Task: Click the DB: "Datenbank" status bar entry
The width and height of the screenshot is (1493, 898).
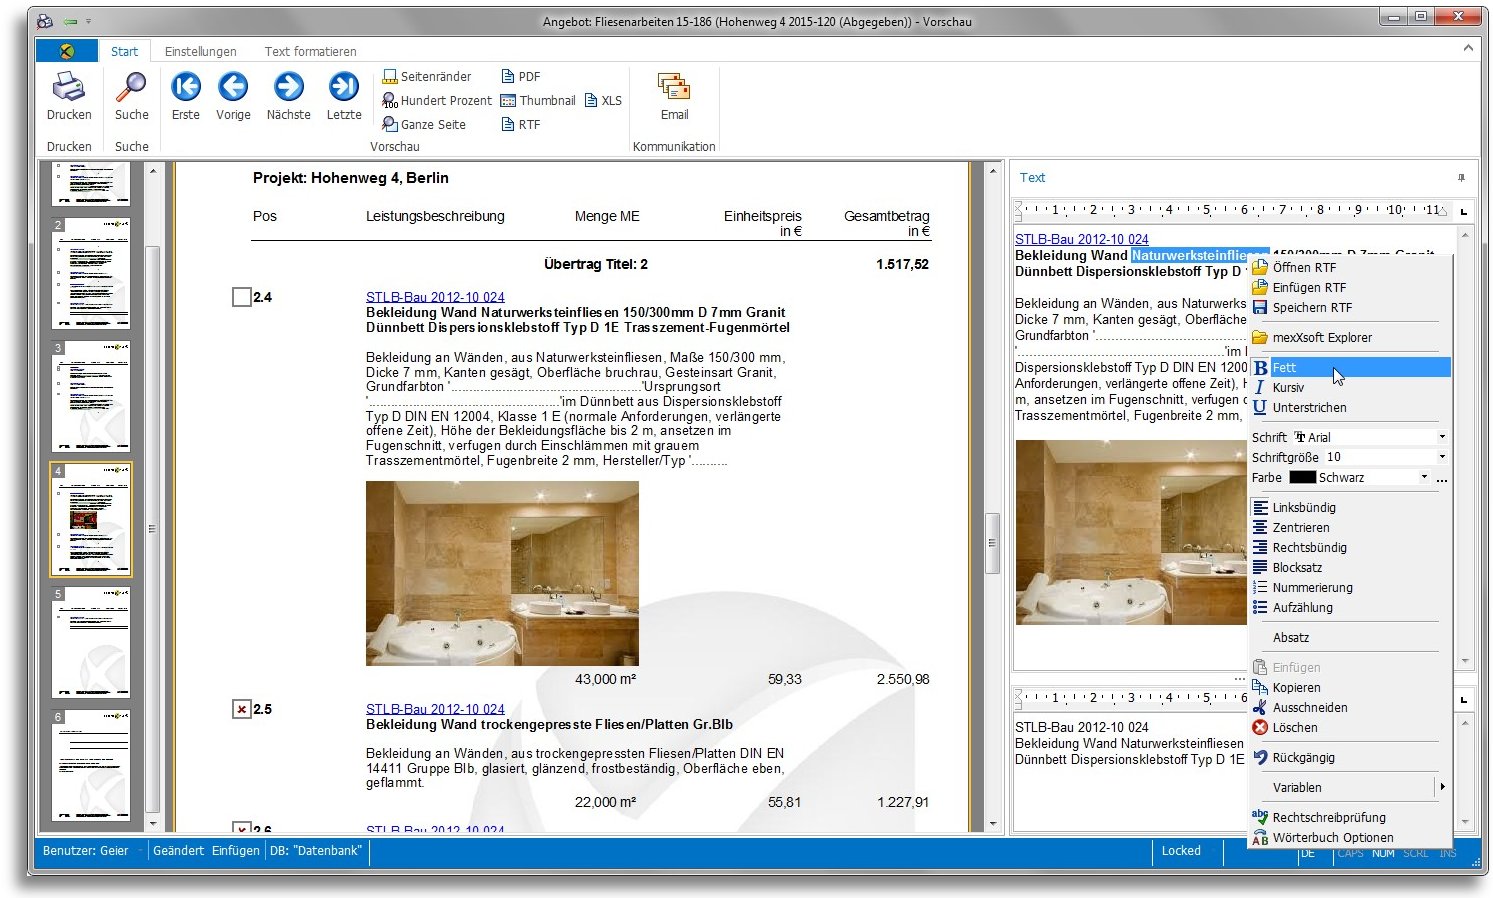Action: [316, 851]
